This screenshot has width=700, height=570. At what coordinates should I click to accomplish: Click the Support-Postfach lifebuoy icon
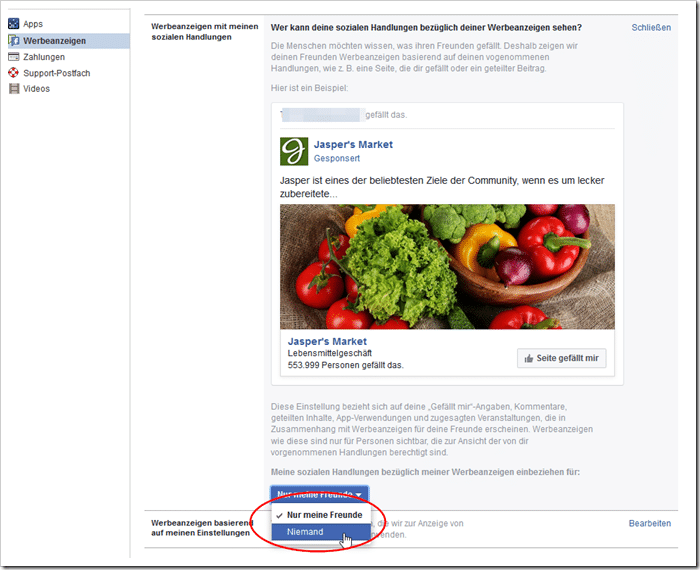click(x=14, y=72)
